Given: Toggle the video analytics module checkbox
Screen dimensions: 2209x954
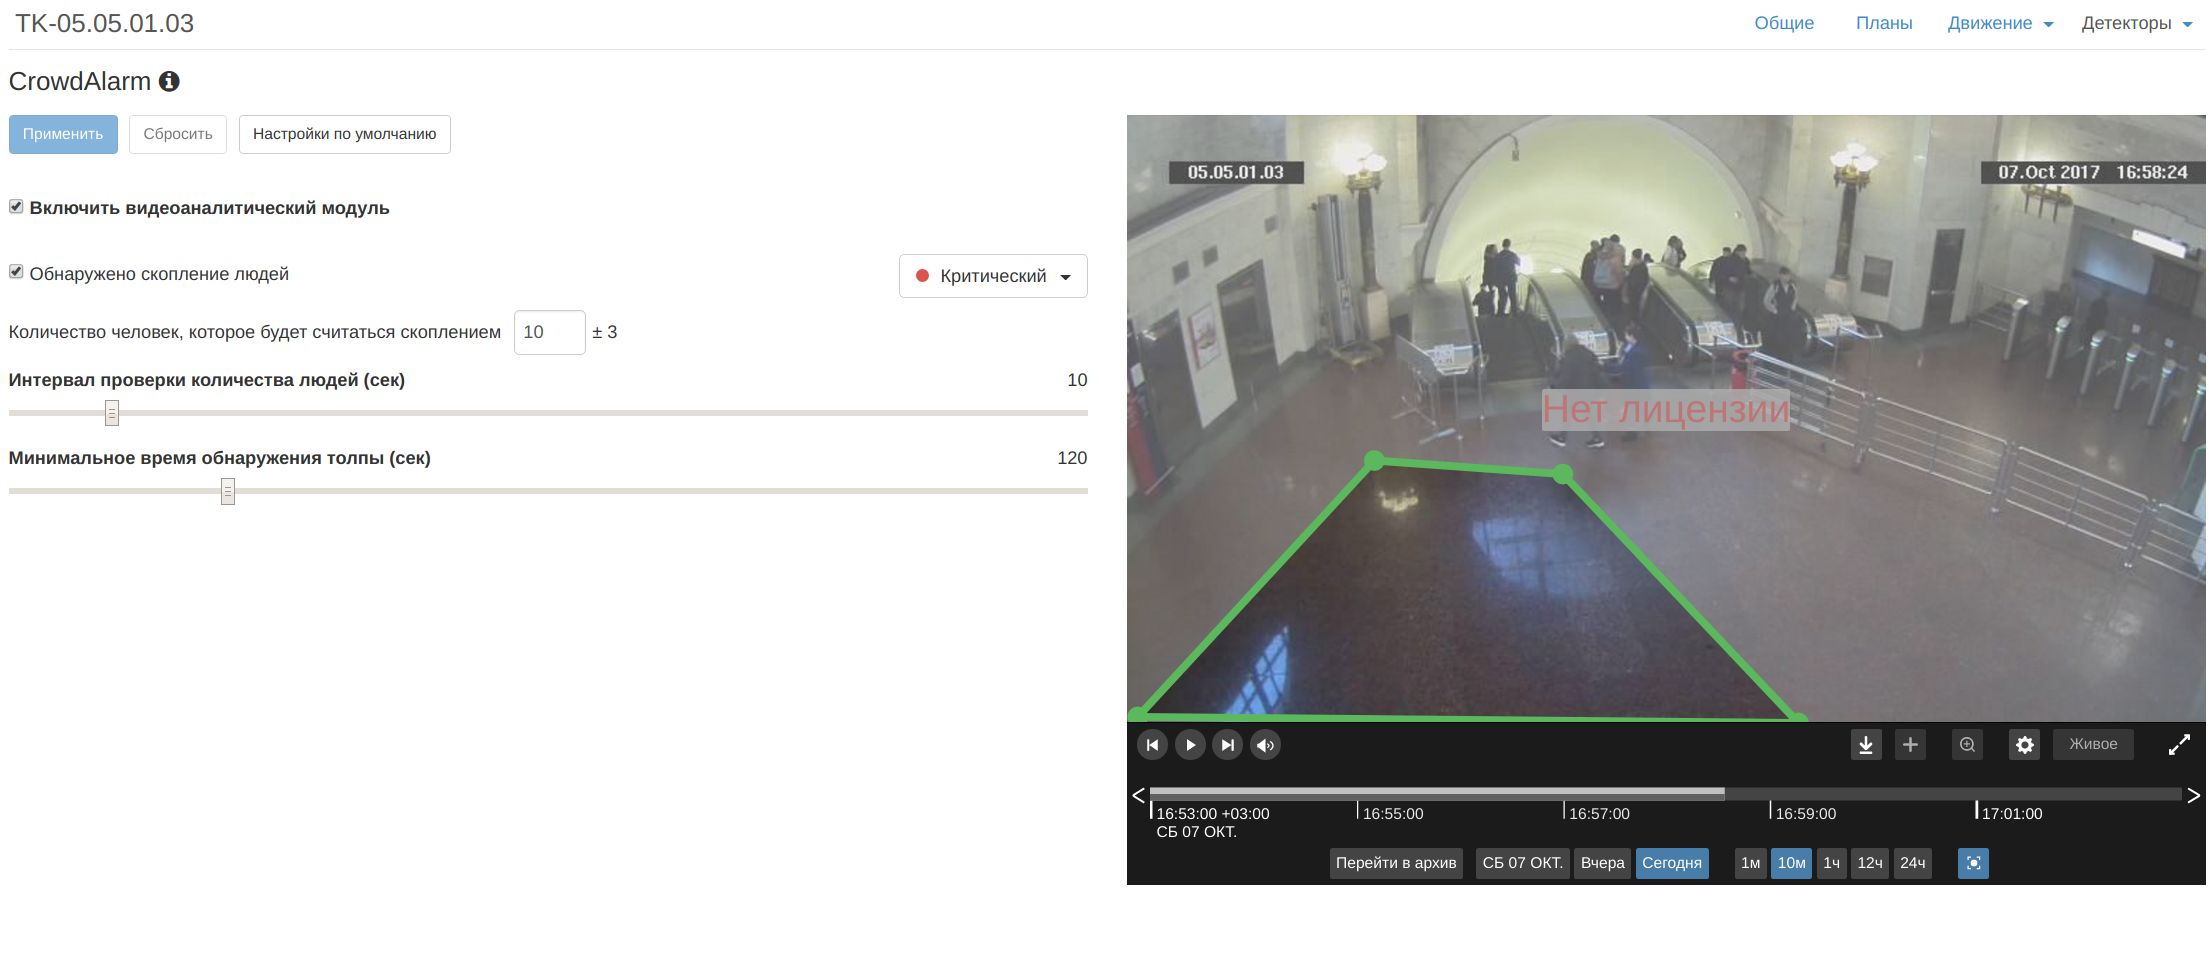Looking at the screenshot, I should point(16,207).
